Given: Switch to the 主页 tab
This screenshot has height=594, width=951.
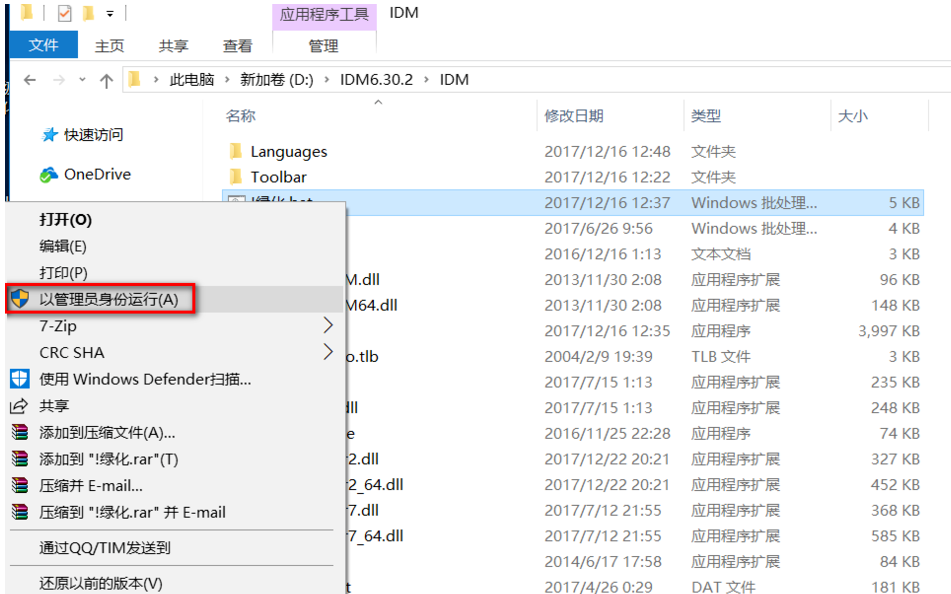Looking at the screenshot, I should pos(109,46).
